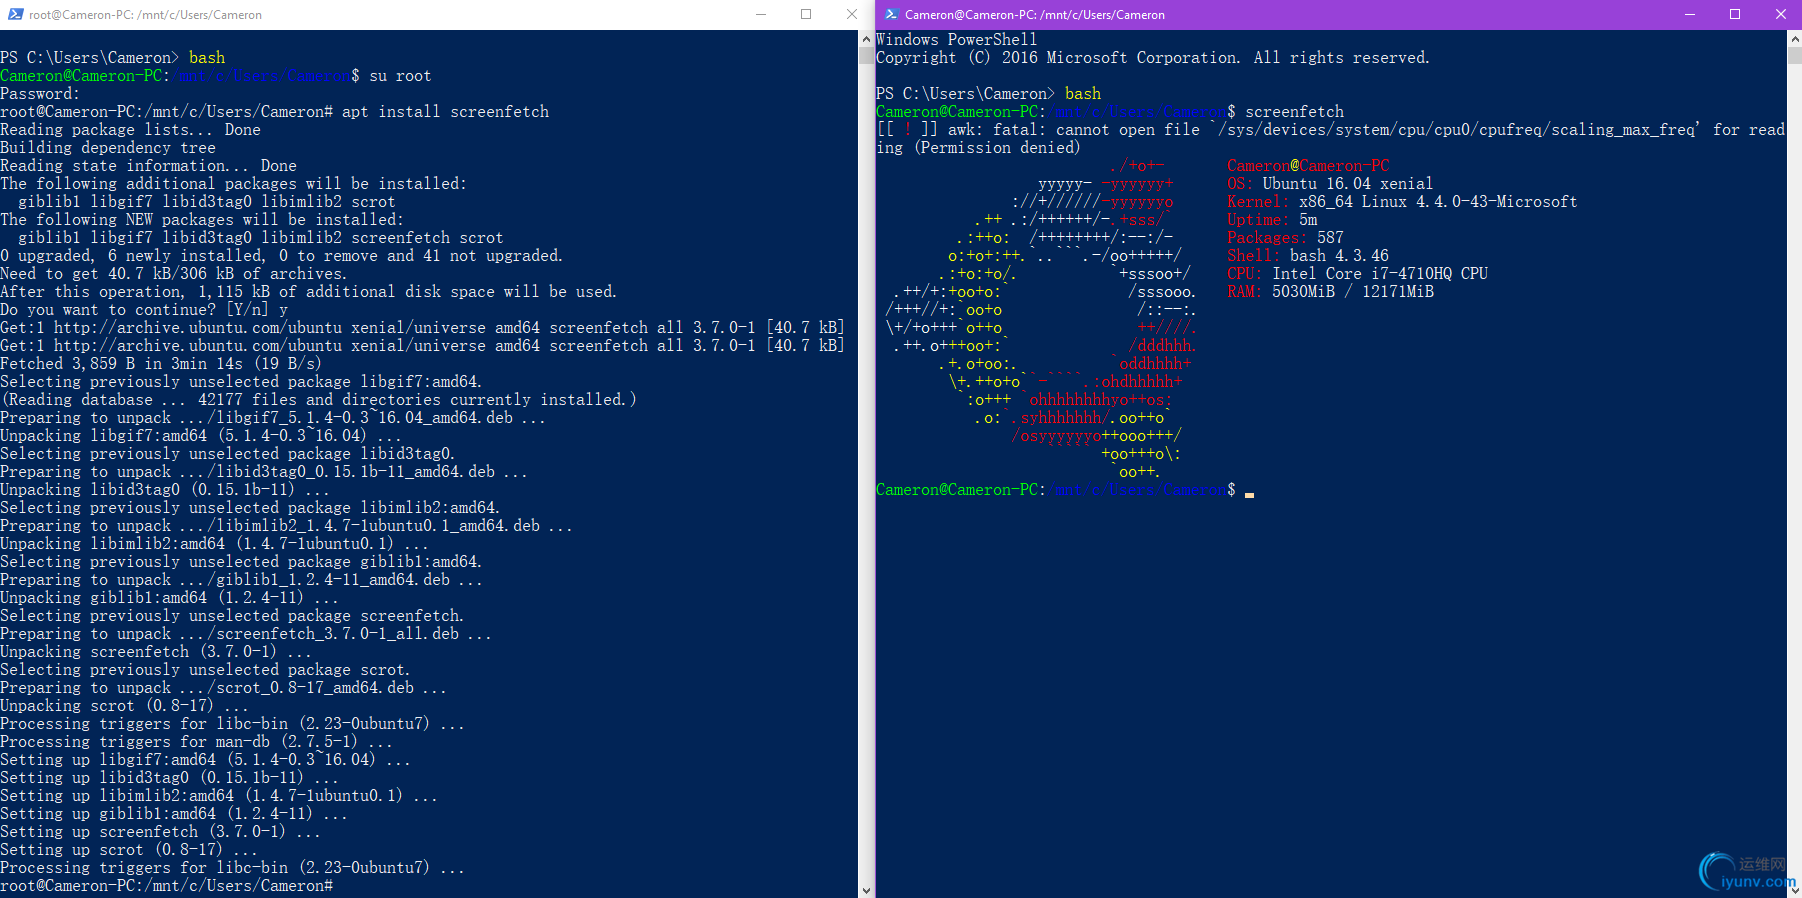1802x898 pixels.
Task: Click scroll-down arrow in left terminal scrollbar
Action: pos(866,890)
